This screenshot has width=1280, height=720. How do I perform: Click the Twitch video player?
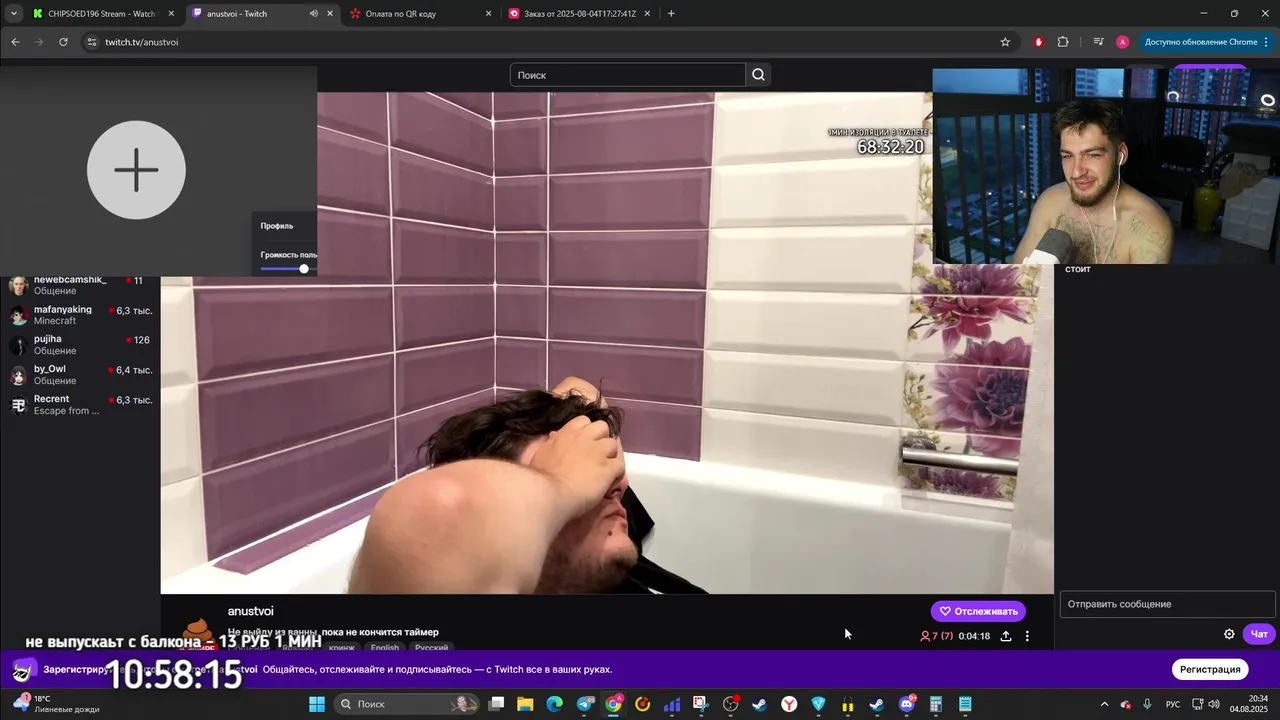[x=607, y=343]
